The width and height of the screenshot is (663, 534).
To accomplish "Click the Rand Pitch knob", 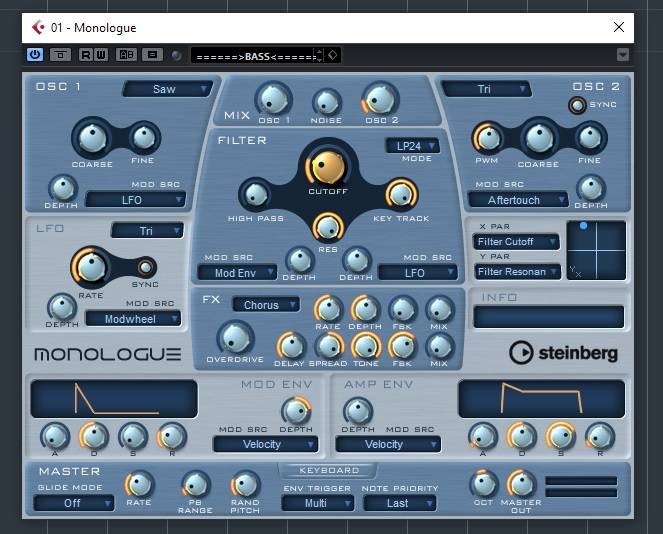I will (x=245, y=485).
